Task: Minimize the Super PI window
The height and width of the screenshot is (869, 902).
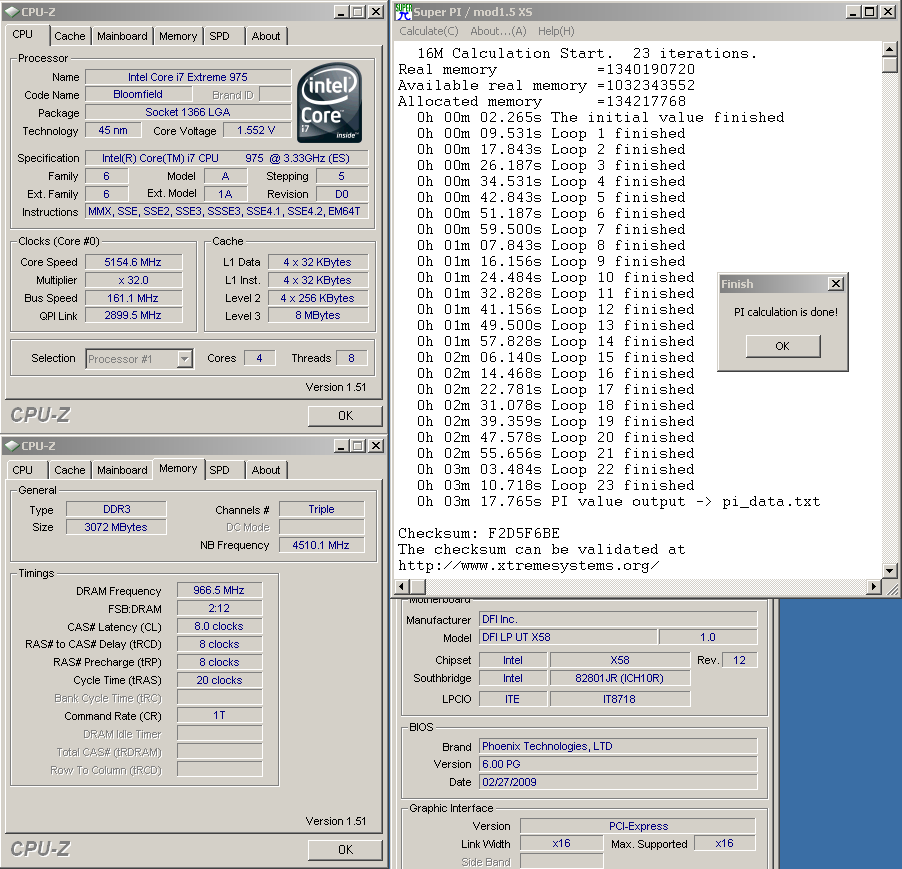Action: click(854, 12)
